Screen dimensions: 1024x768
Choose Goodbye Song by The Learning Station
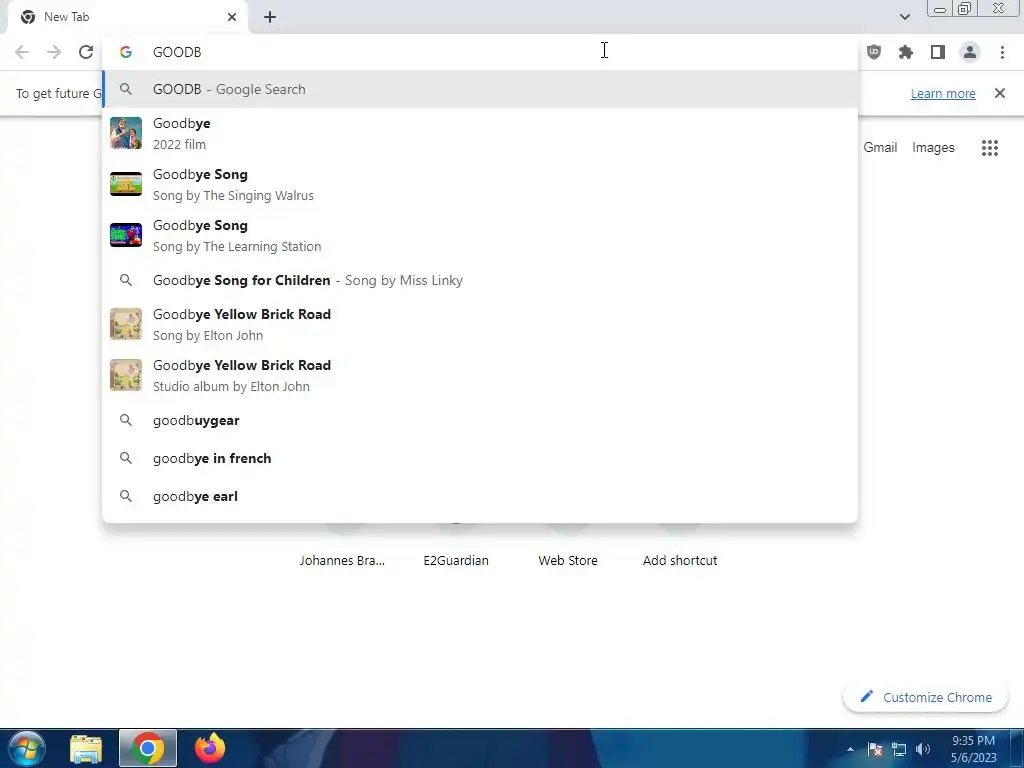click(480, 235)
